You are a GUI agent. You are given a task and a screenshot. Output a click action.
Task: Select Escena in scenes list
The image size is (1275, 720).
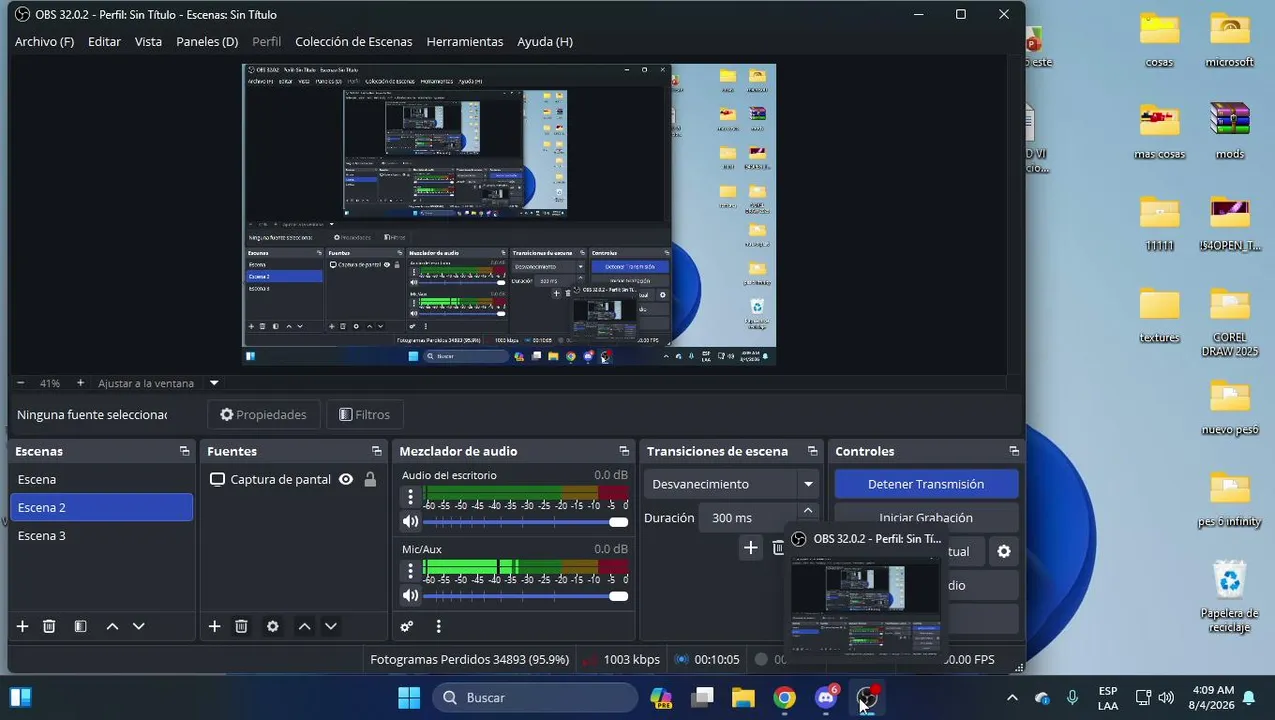click(x=101, y=479)
